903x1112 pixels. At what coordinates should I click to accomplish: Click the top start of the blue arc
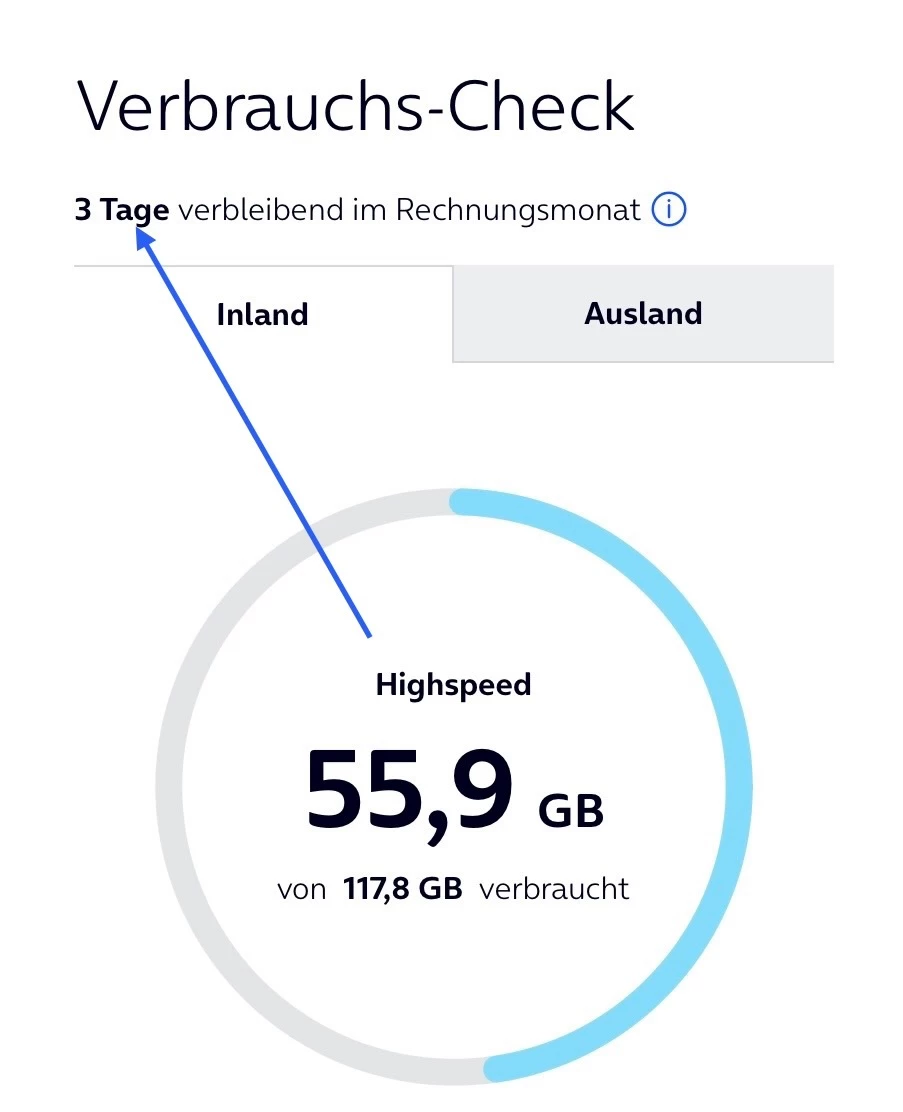(462, 501)
